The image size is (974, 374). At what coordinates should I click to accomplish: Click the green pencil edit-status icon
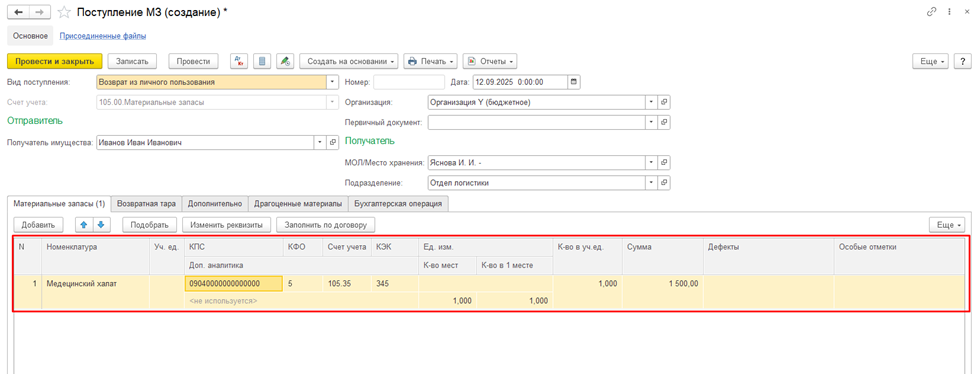pyautogui.click(x=285, y=61)
